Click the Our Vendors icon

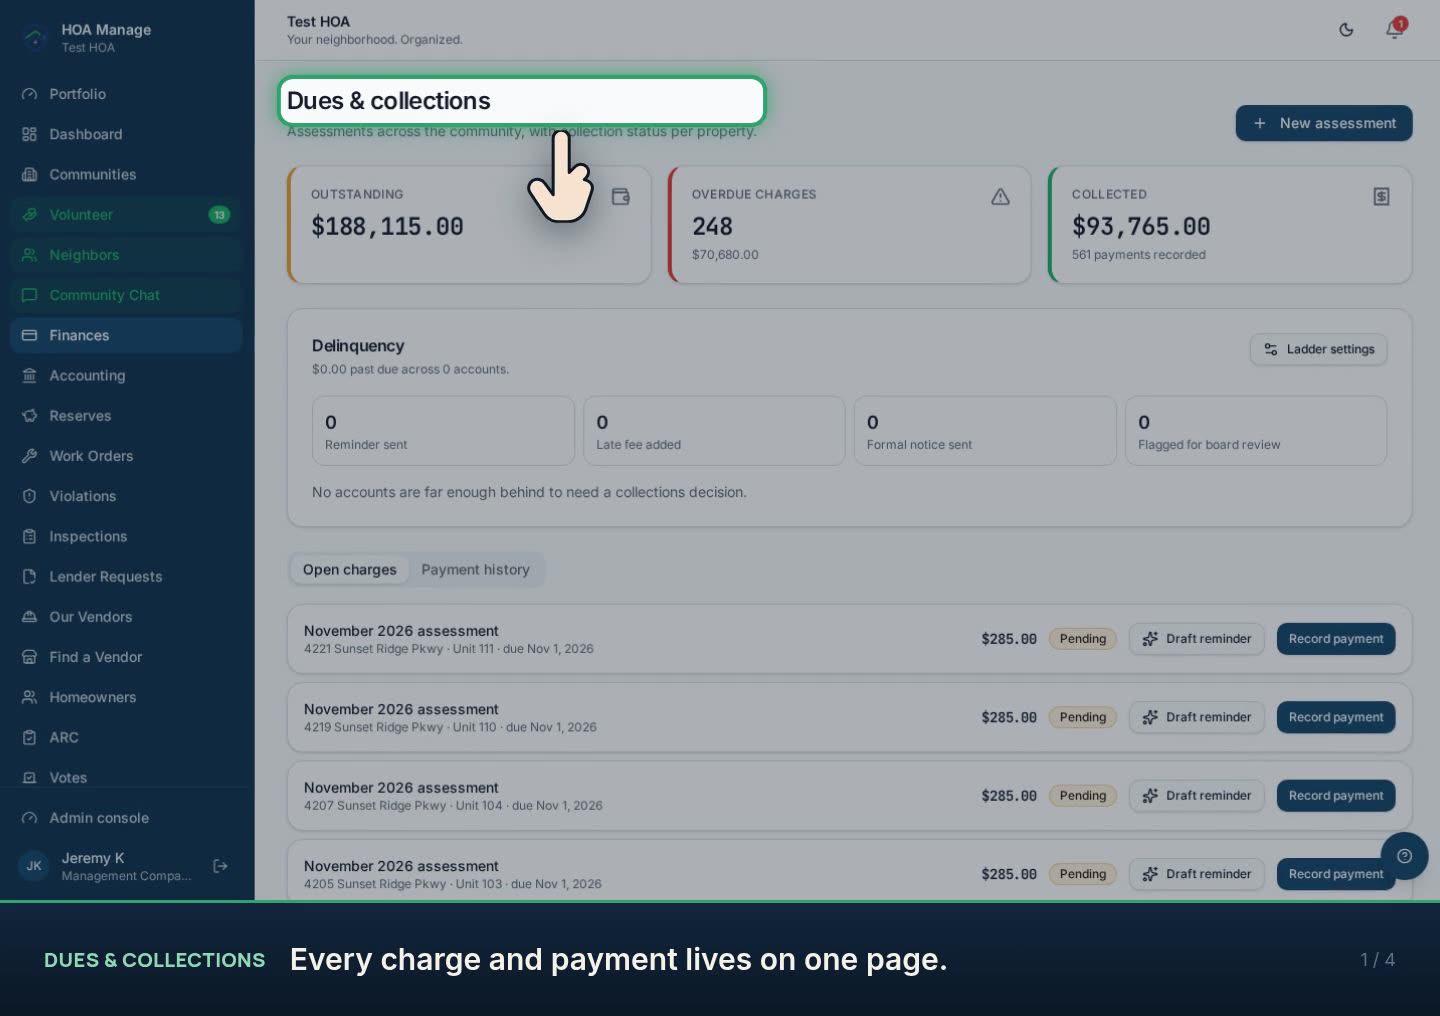tap(29, 616)
